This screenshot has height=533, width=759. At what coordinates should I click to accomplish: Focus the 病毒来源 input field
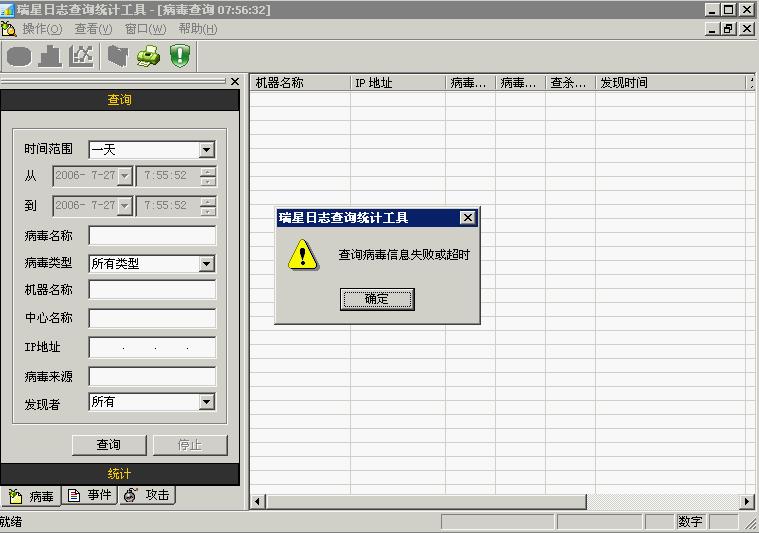pos(152,377)
